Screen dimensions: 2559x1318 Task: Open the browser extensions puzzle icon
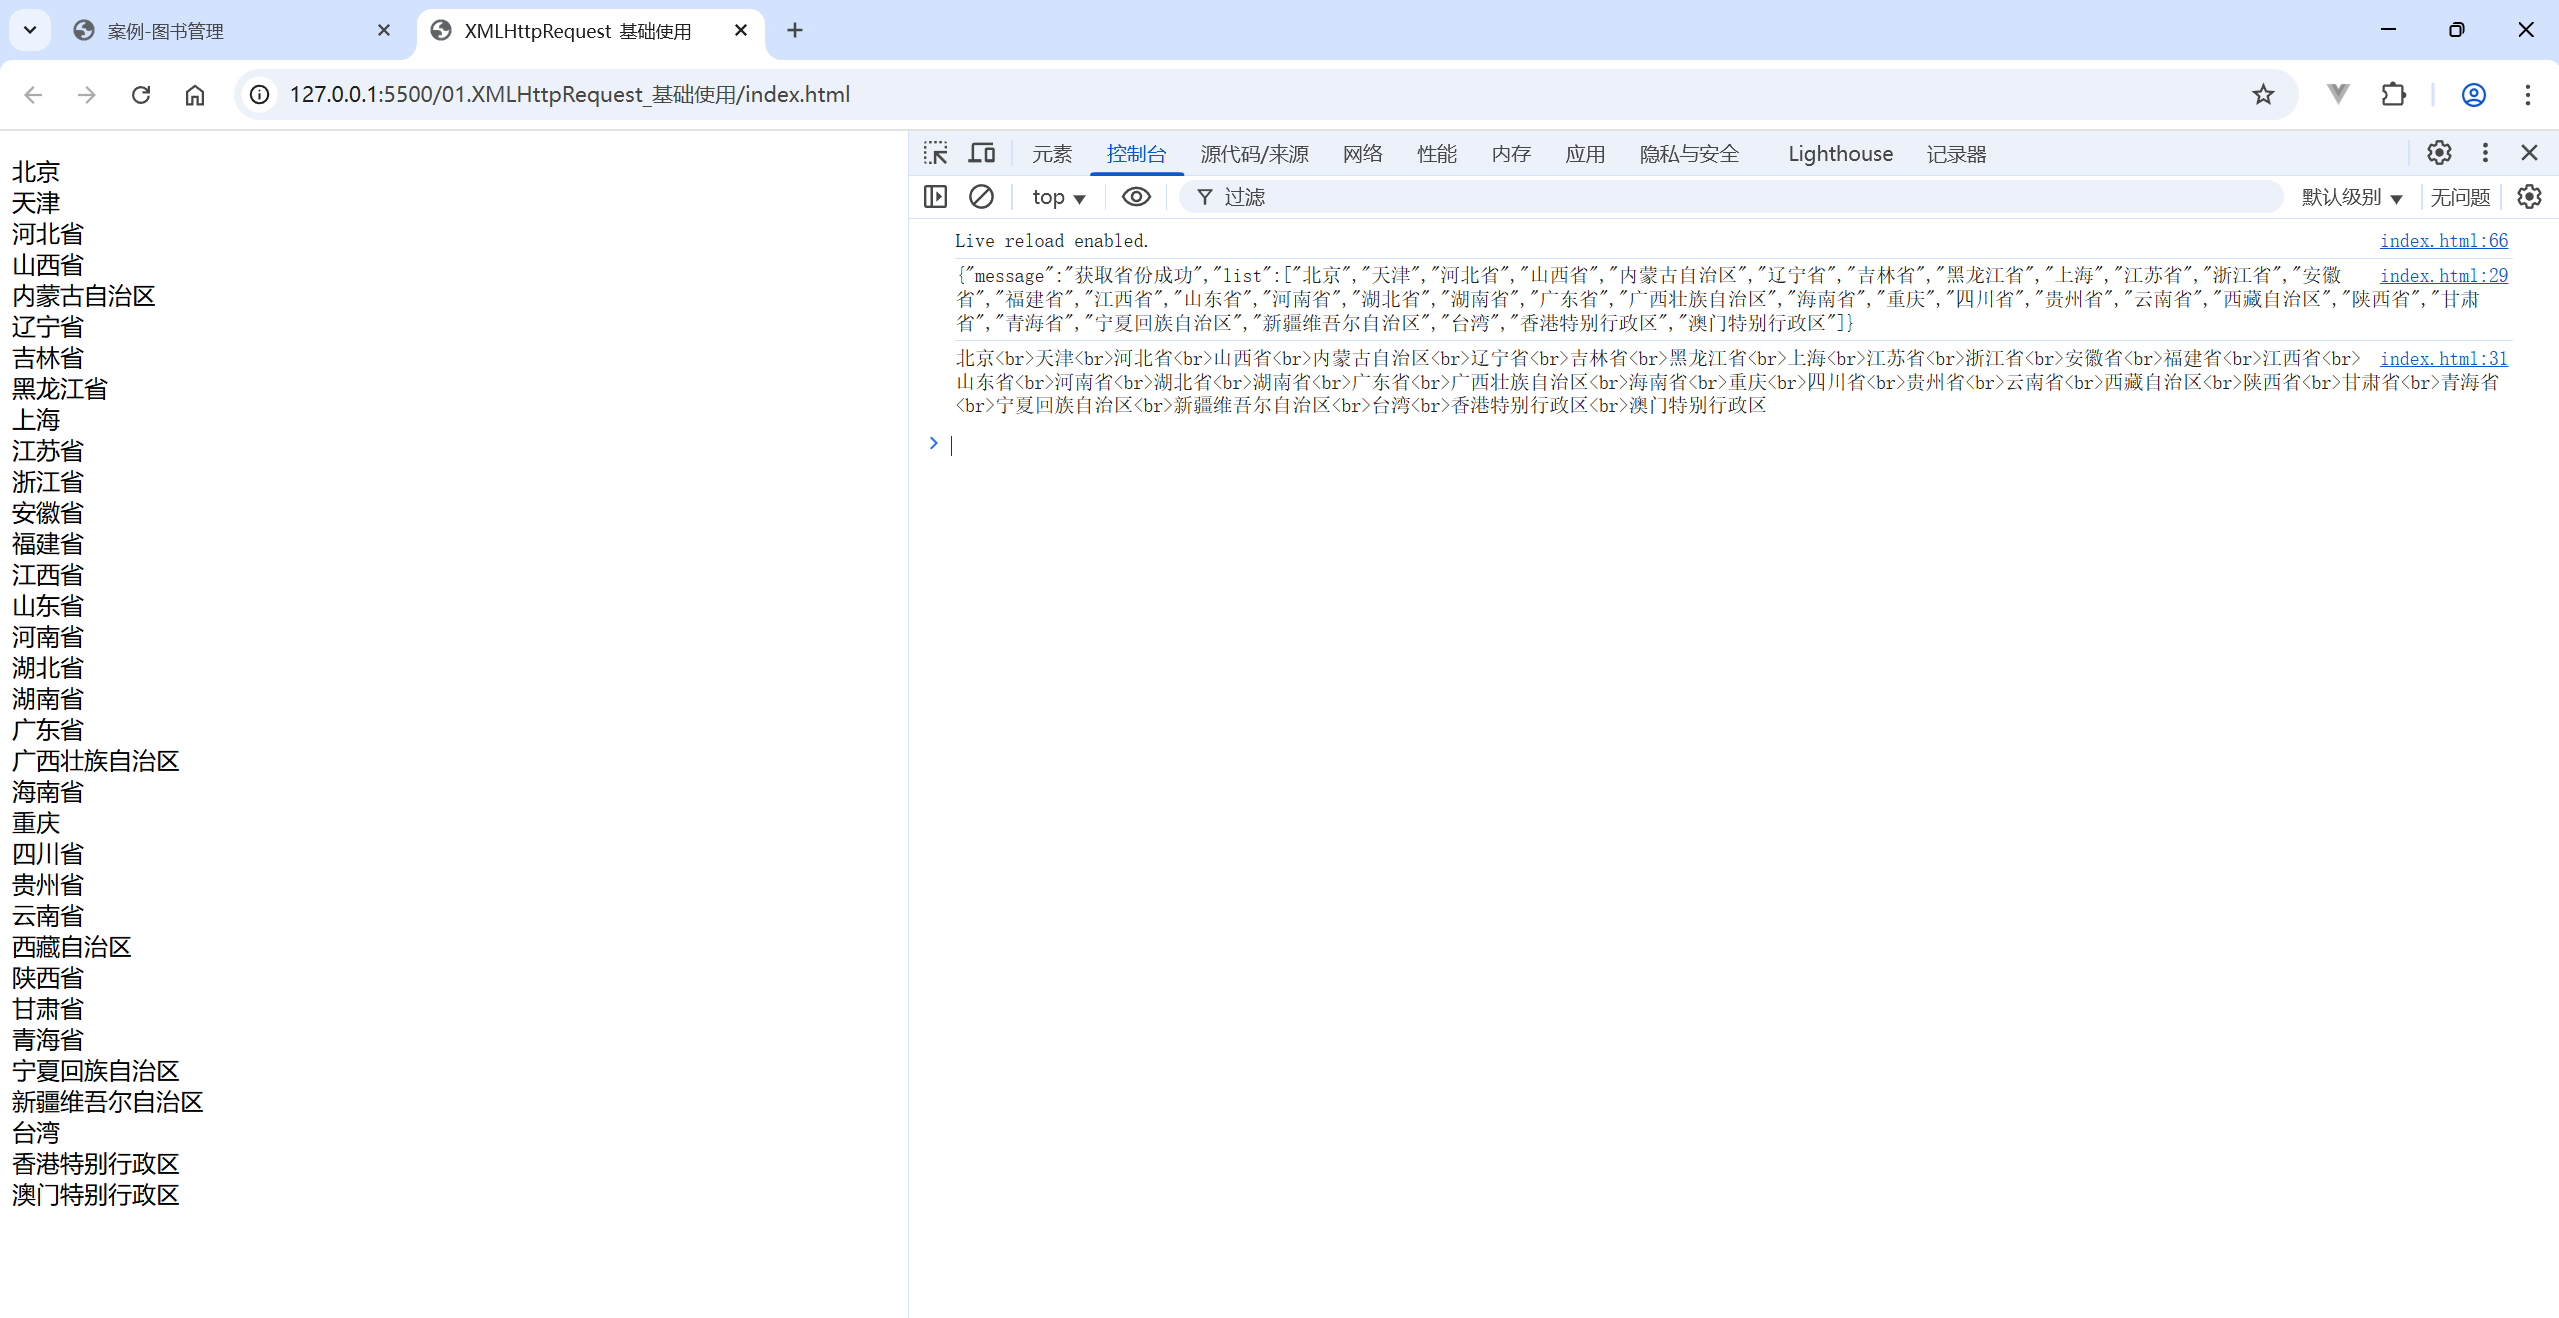point(2394,94)
